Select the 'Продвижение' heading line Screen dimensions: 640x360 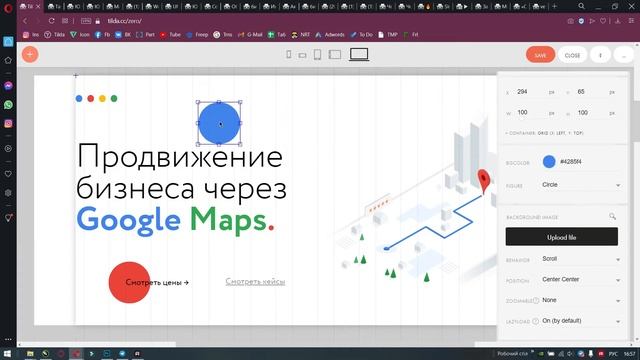(x=180, y=156)
